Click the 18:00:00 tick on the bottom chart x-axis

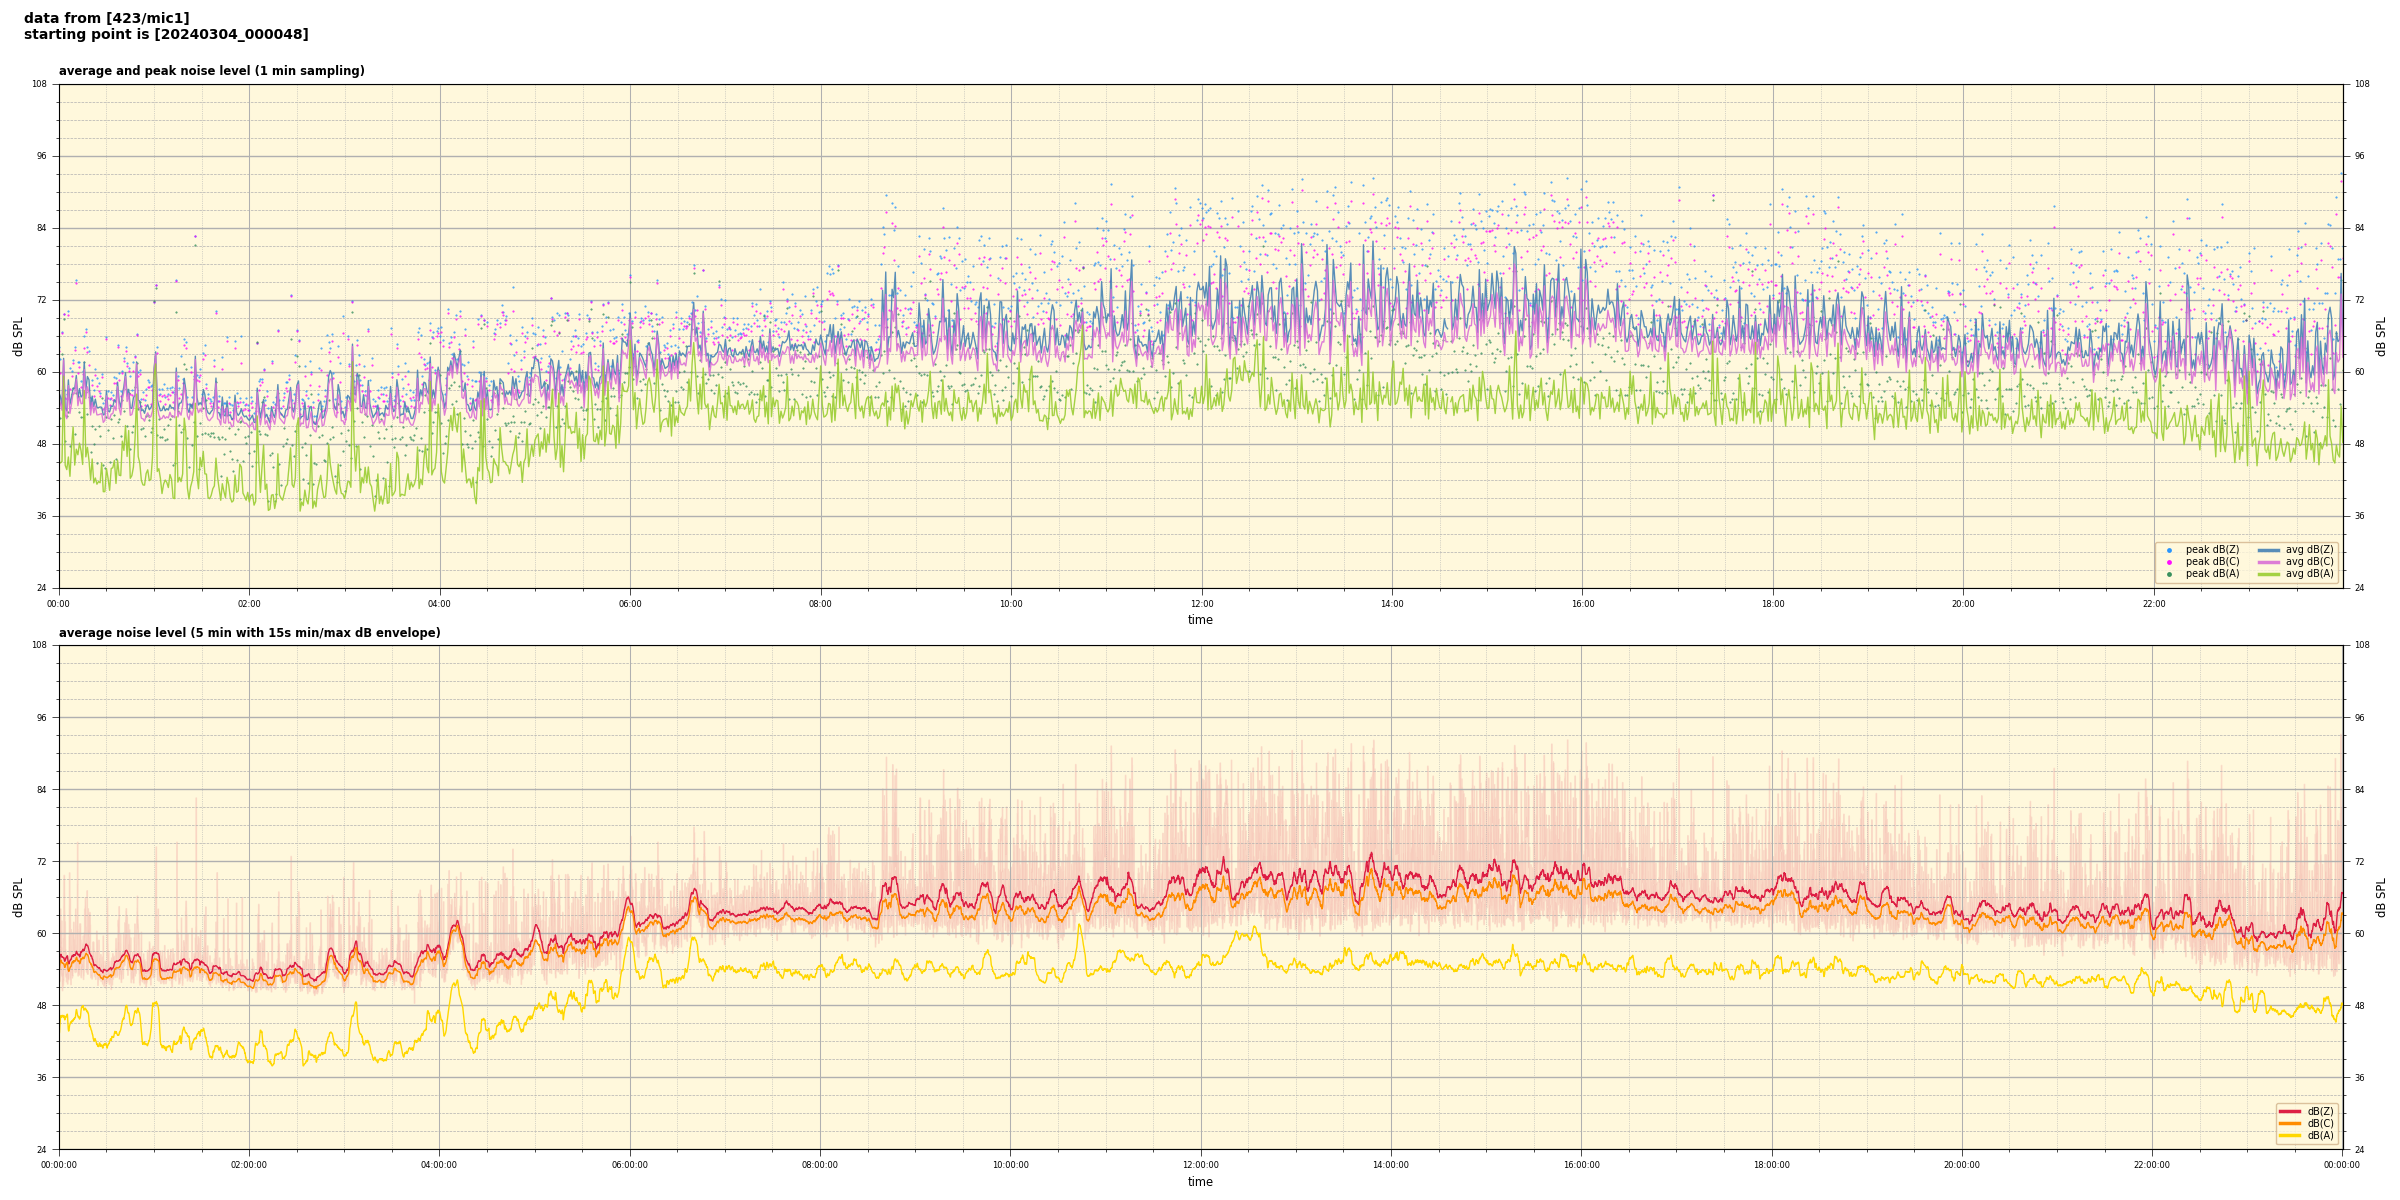coord(1771,1165)
